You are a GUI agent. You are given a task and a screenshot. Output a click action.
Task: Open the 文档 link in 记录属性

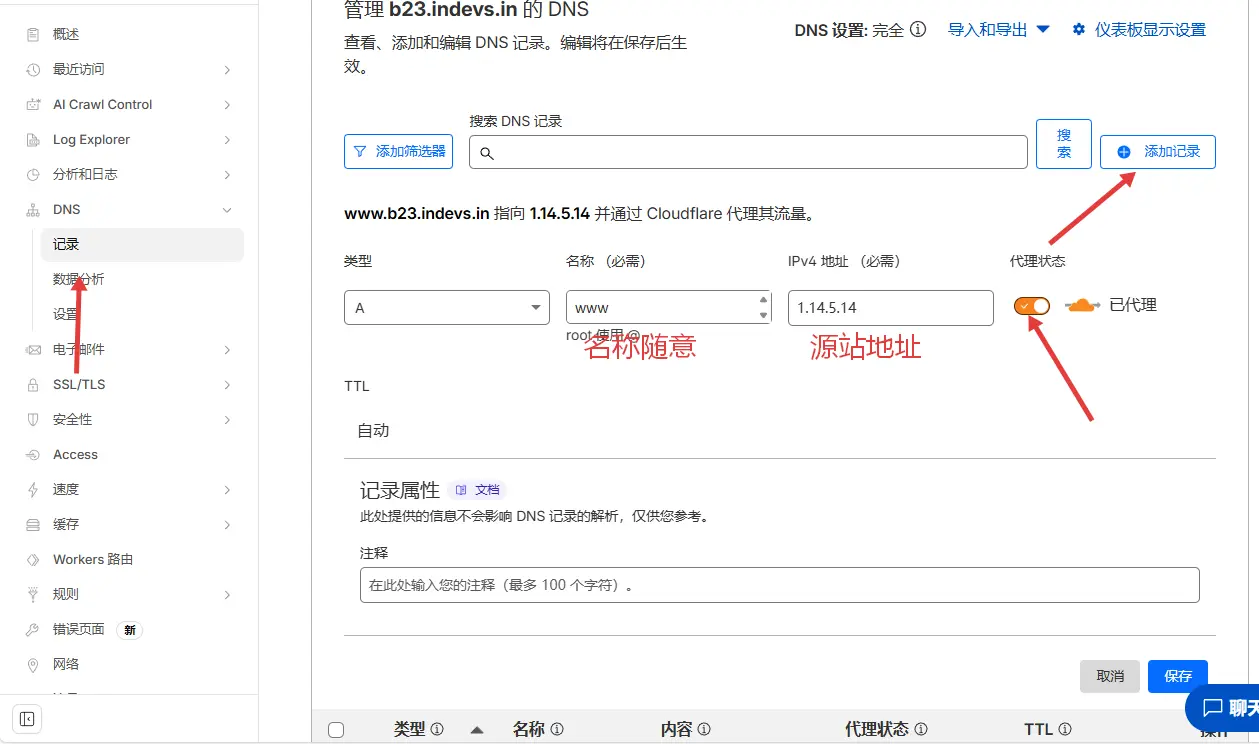(478, 489)
